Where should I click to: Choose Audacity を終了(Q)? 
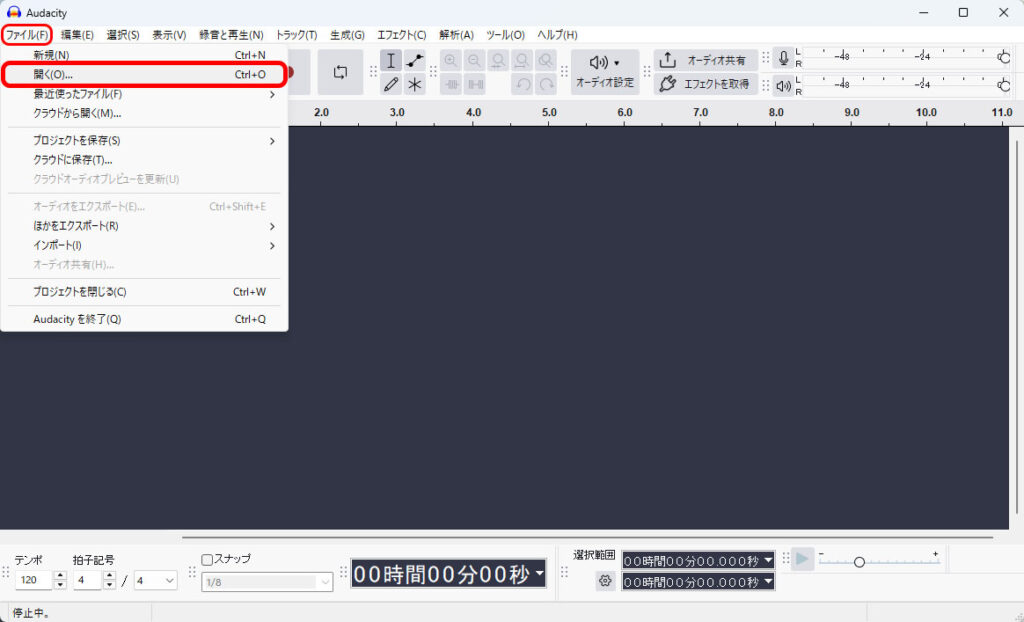click(x=144, y=319)
